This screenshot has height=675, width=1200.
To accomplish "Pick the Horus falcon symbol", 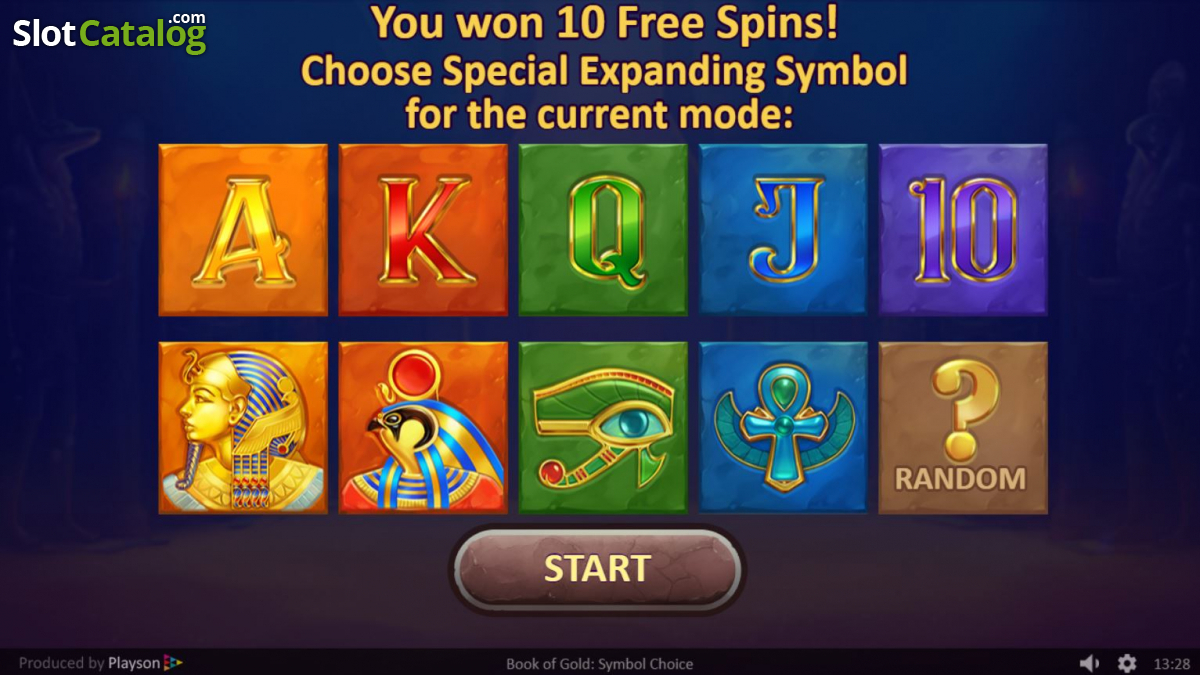I will (x=423, y=427).
